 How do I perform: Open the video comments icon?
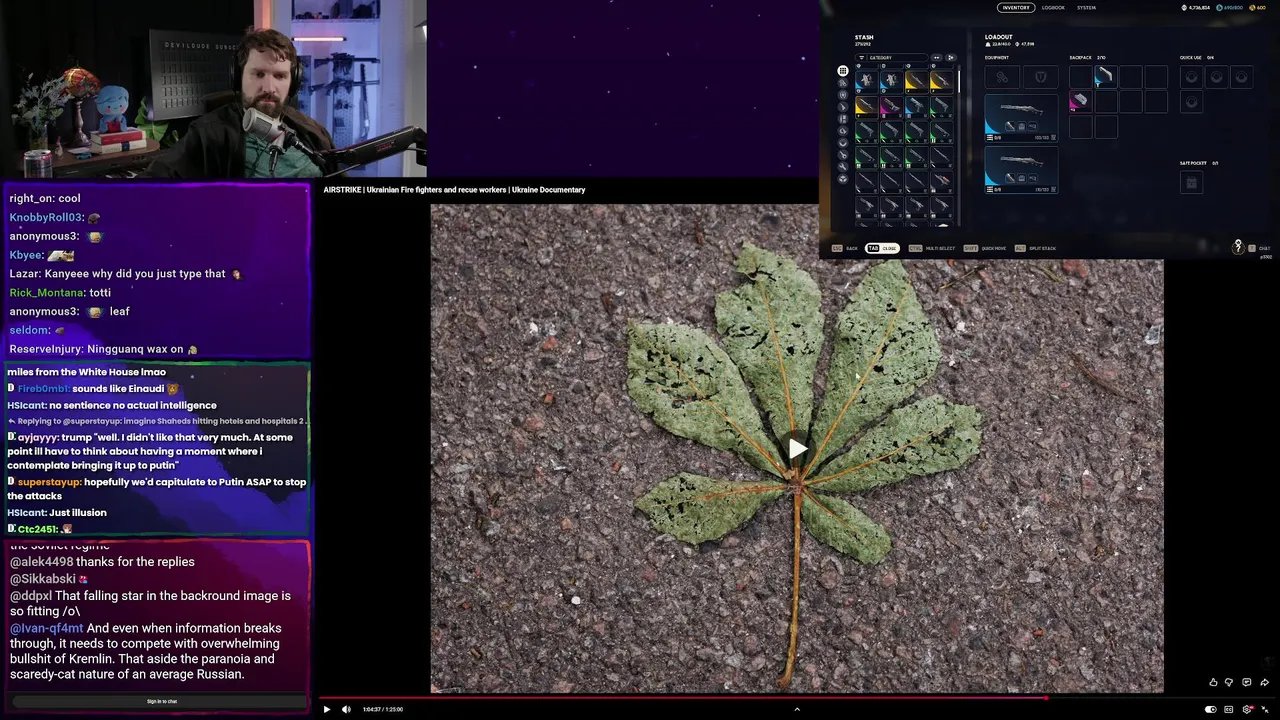(1246, 682)
